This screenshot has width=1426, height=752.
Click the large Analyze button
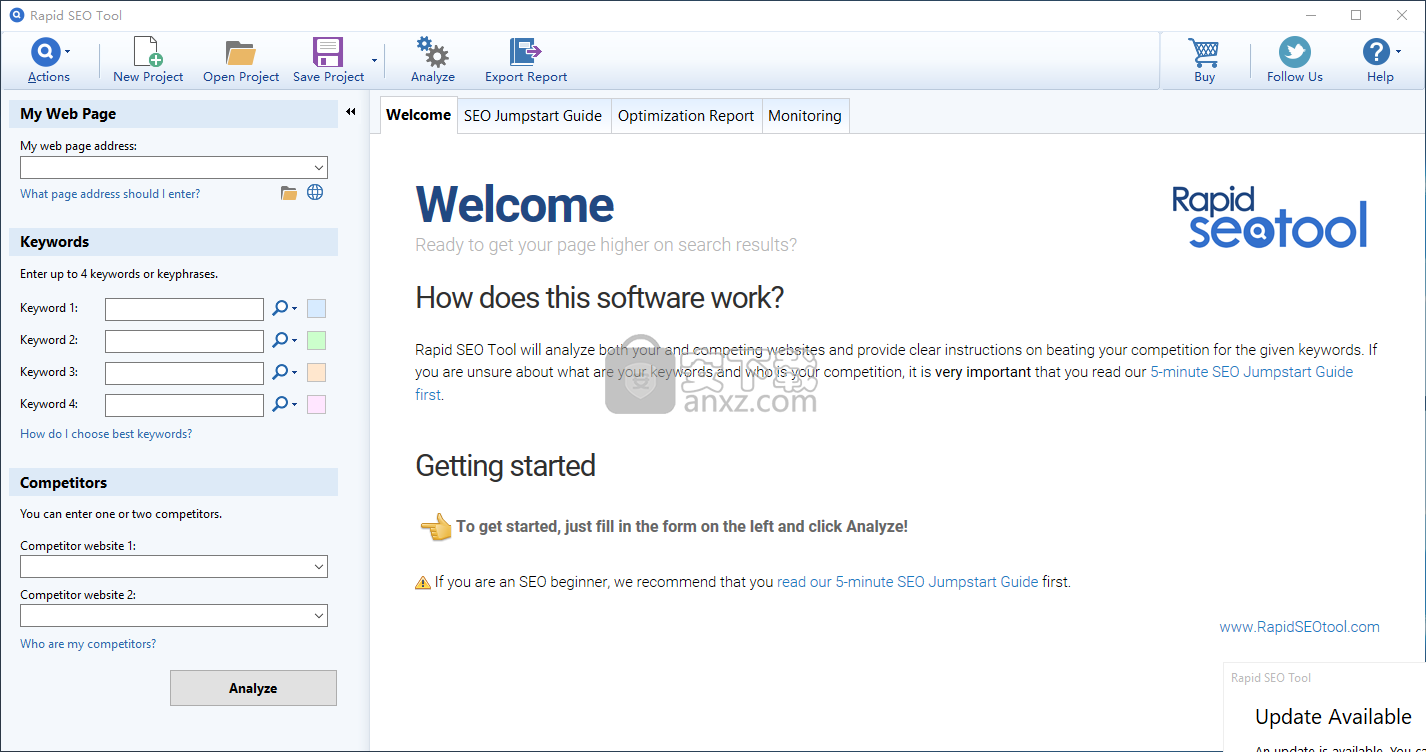pos(253,688)
